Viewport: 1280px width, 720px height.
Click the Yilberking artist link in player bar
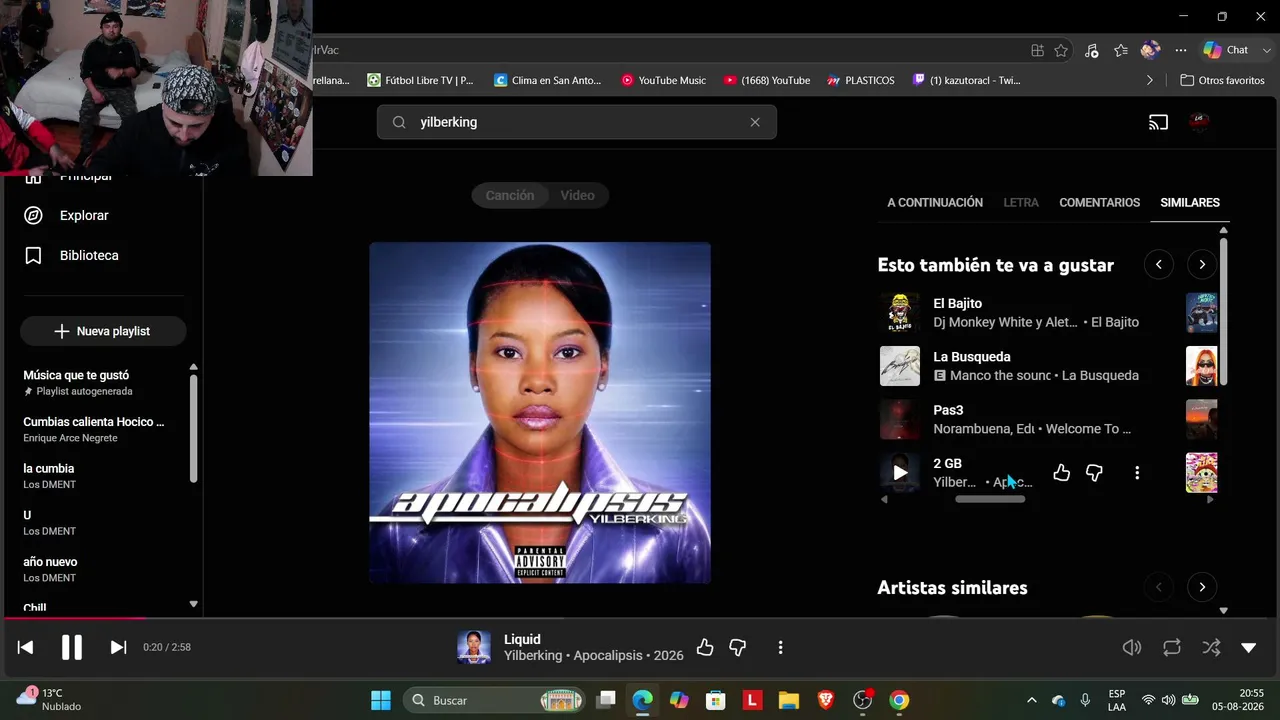click(533, 656)
